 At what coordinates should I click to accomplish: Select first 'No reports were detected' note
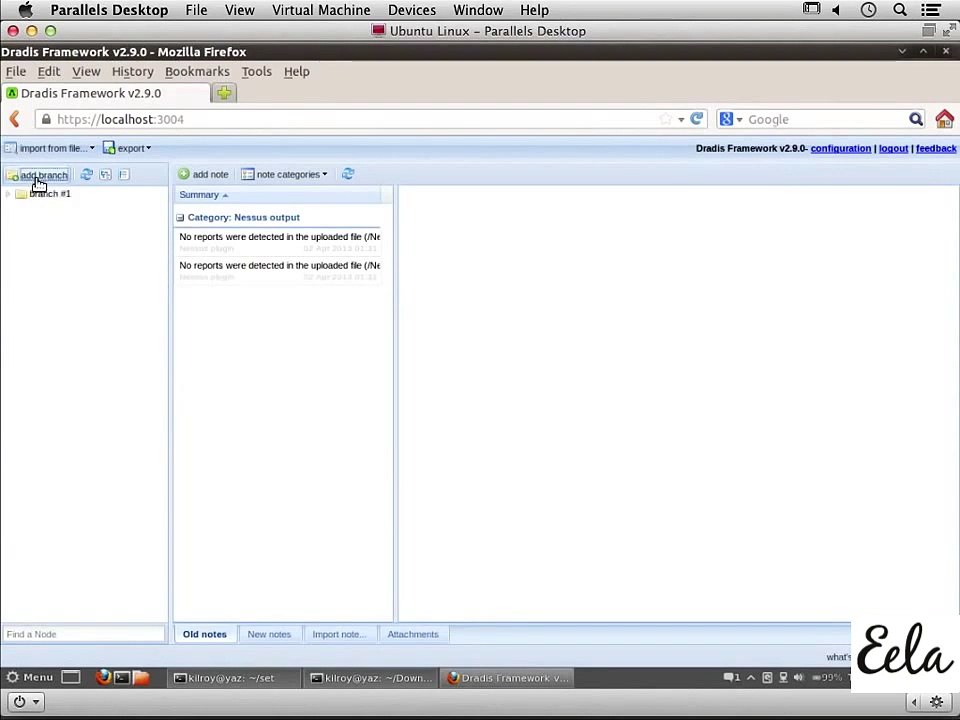pos(279,242)
